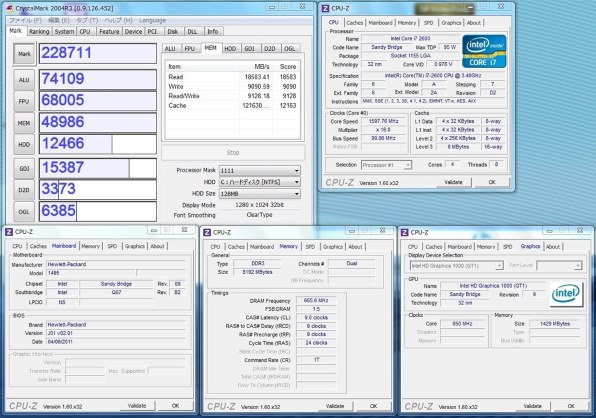Run the D2D benchmark button
This screenshot has height=418, width=596.
[24, 190]
